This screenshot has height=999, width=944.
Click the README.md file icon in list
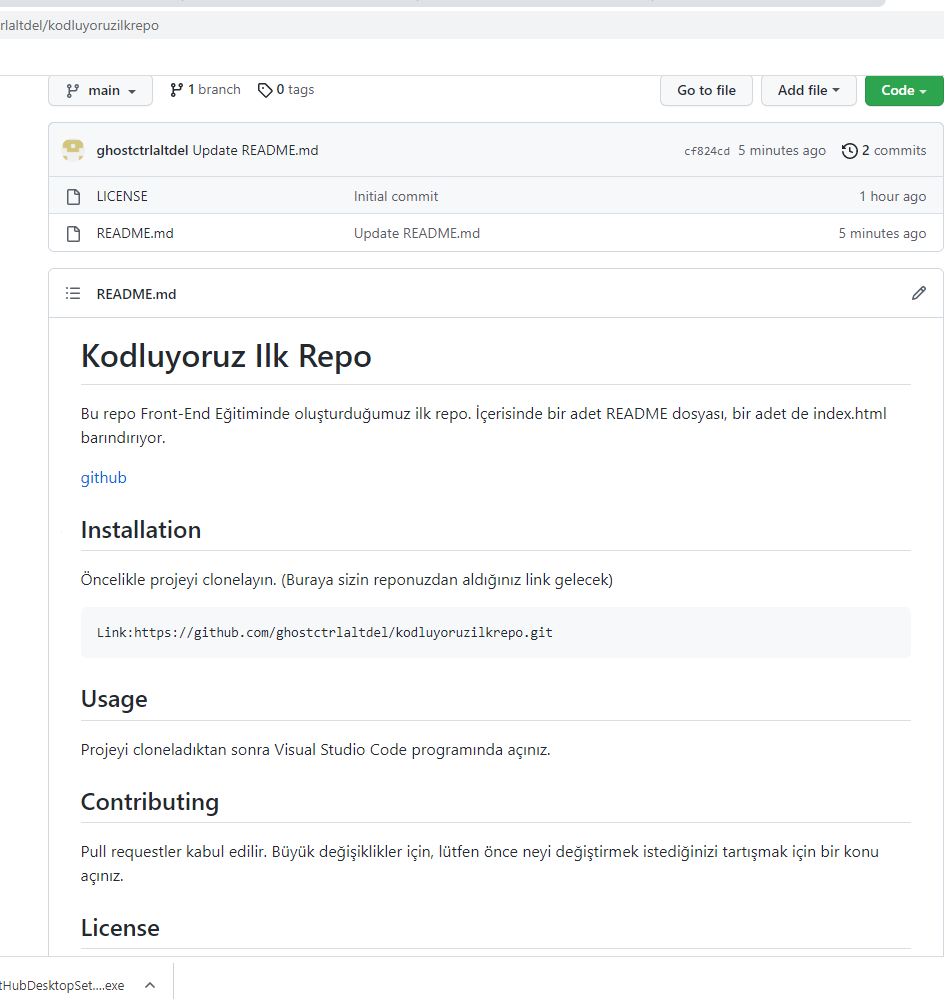click(x=73, y=234)
